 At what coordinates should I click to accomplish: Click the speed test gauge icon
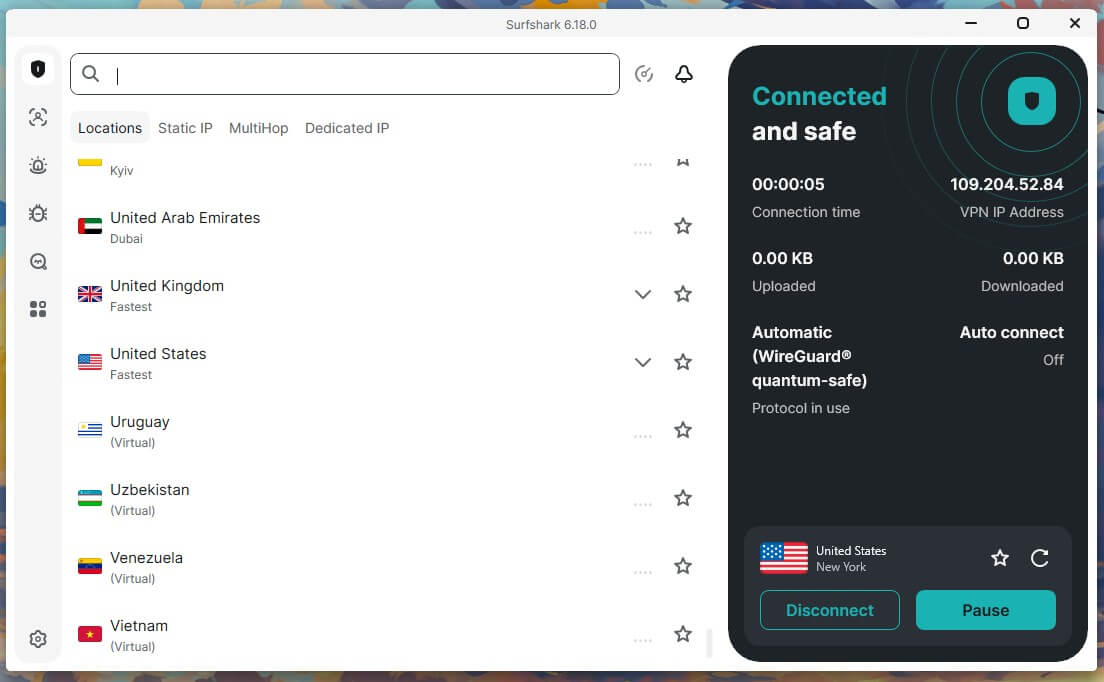click(644, 74)
